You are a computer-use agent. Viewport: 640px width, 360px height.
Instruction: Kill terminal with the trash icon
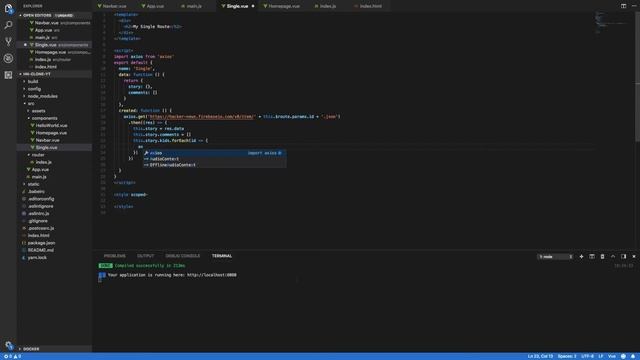[602, 256]
